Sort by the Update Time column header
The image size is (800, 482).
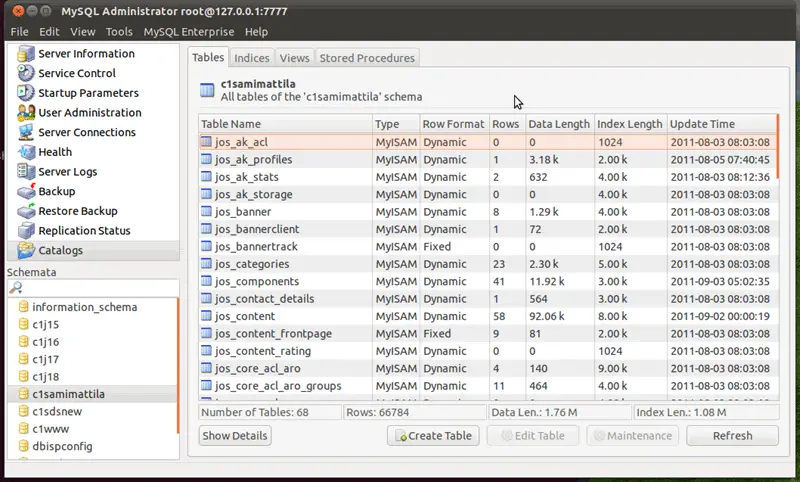tap(722, 124)
